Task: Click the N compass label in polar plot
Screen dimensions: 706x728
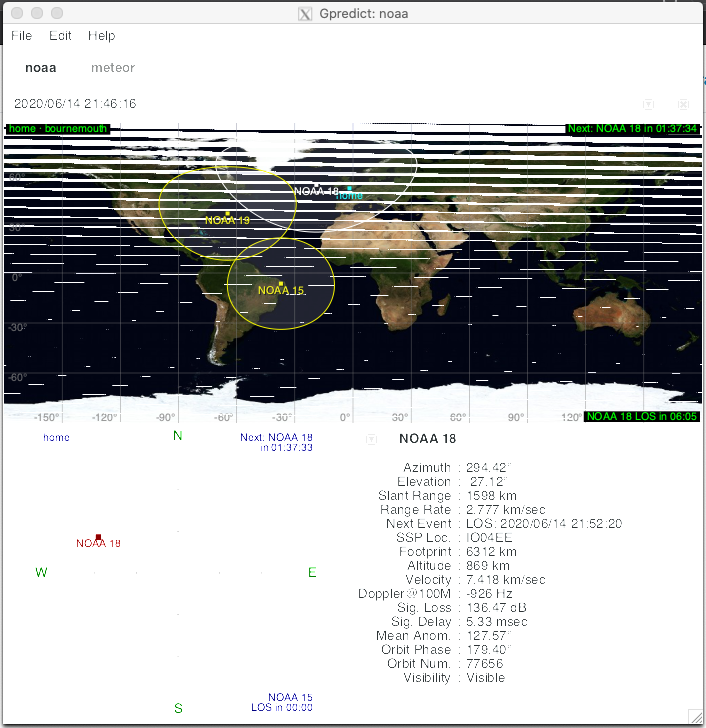Action: click(x=178, y=436)
